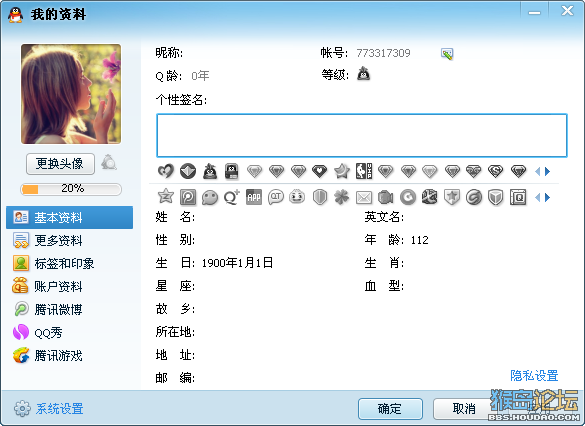This screenshot has height=426, width=585.
Task: Click the birthday value 1900年1月1日
Action: (237, 263)
